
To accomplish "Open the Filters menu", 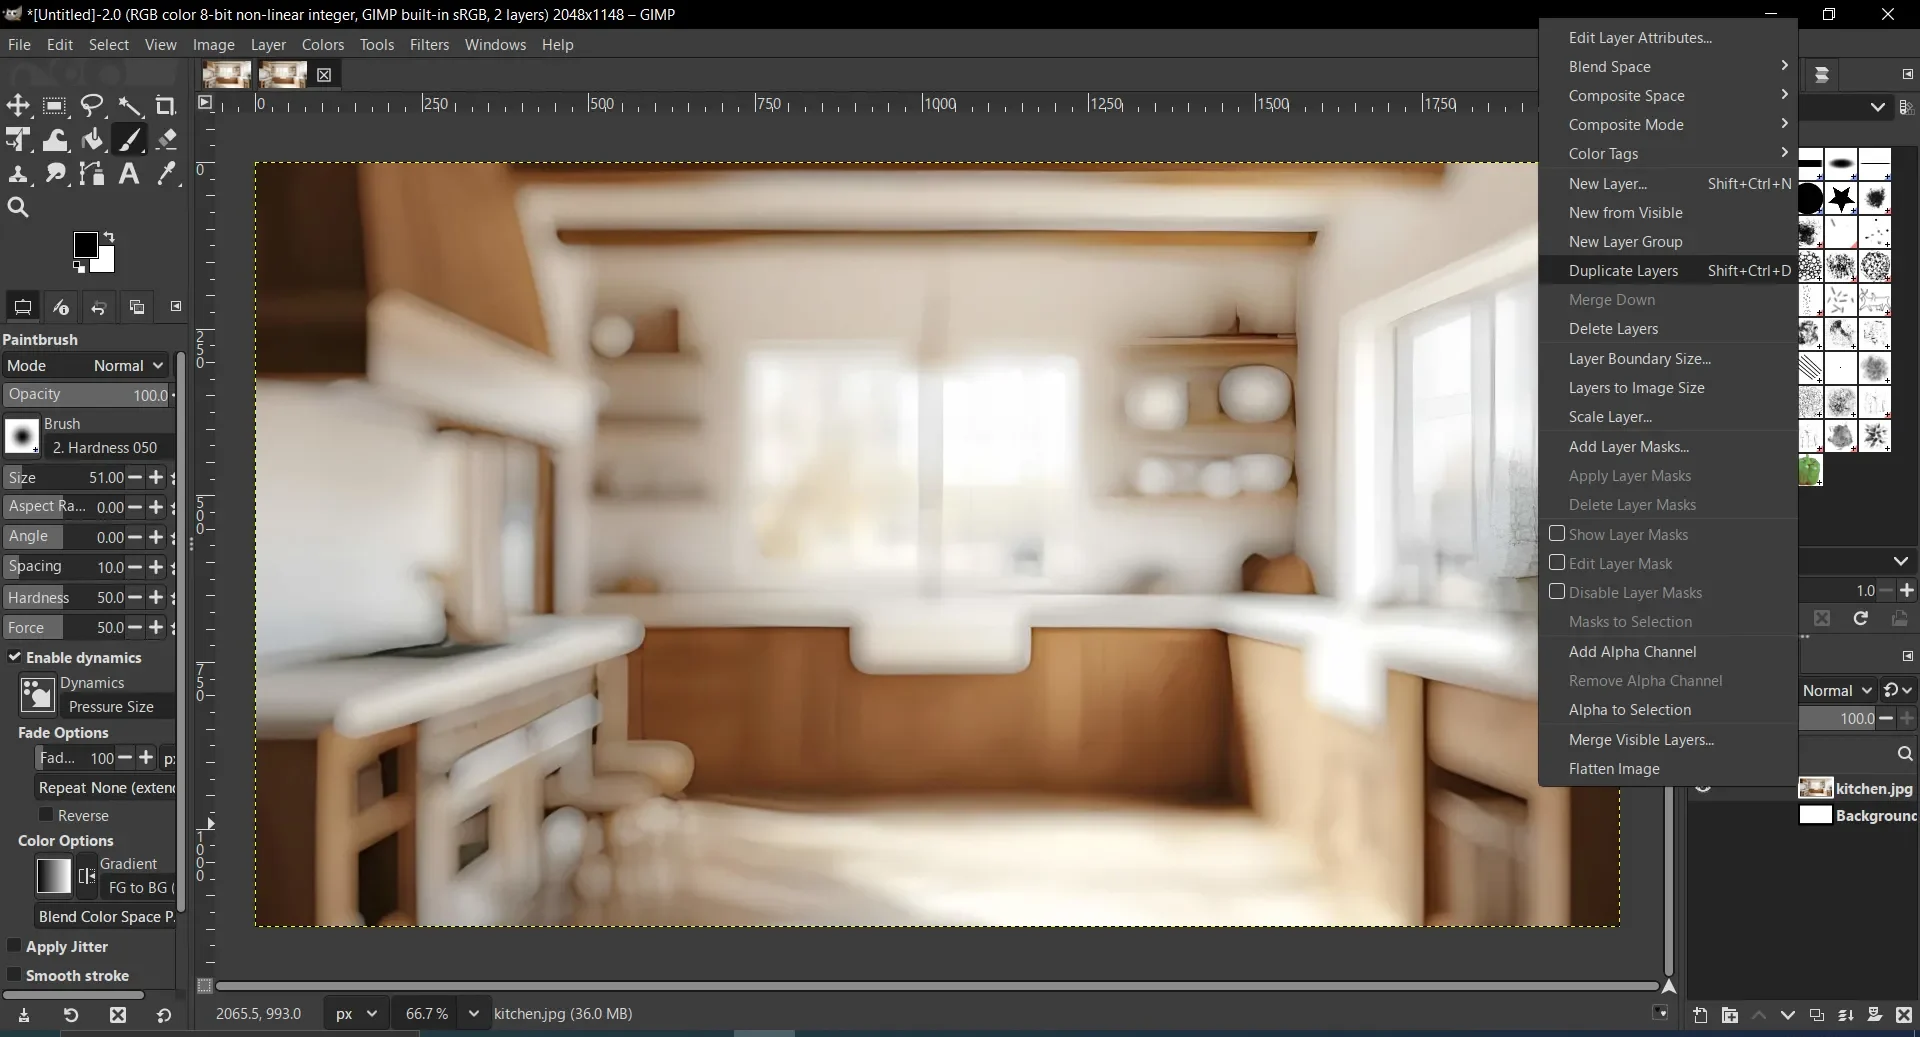I will tap(429, 44).
